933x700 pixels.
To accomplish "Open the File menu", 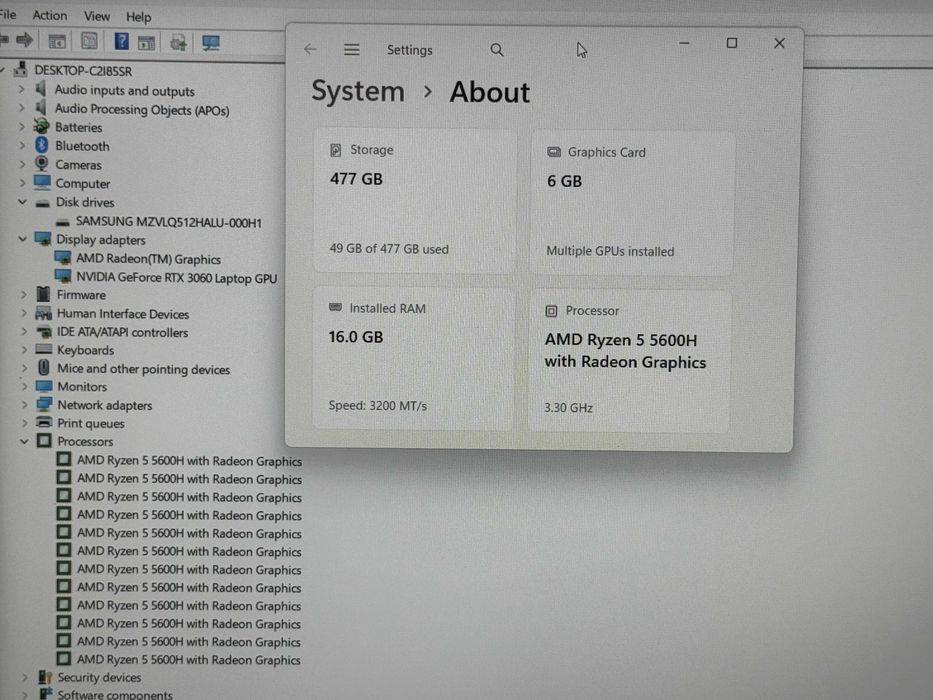I will tap(7, 14).
